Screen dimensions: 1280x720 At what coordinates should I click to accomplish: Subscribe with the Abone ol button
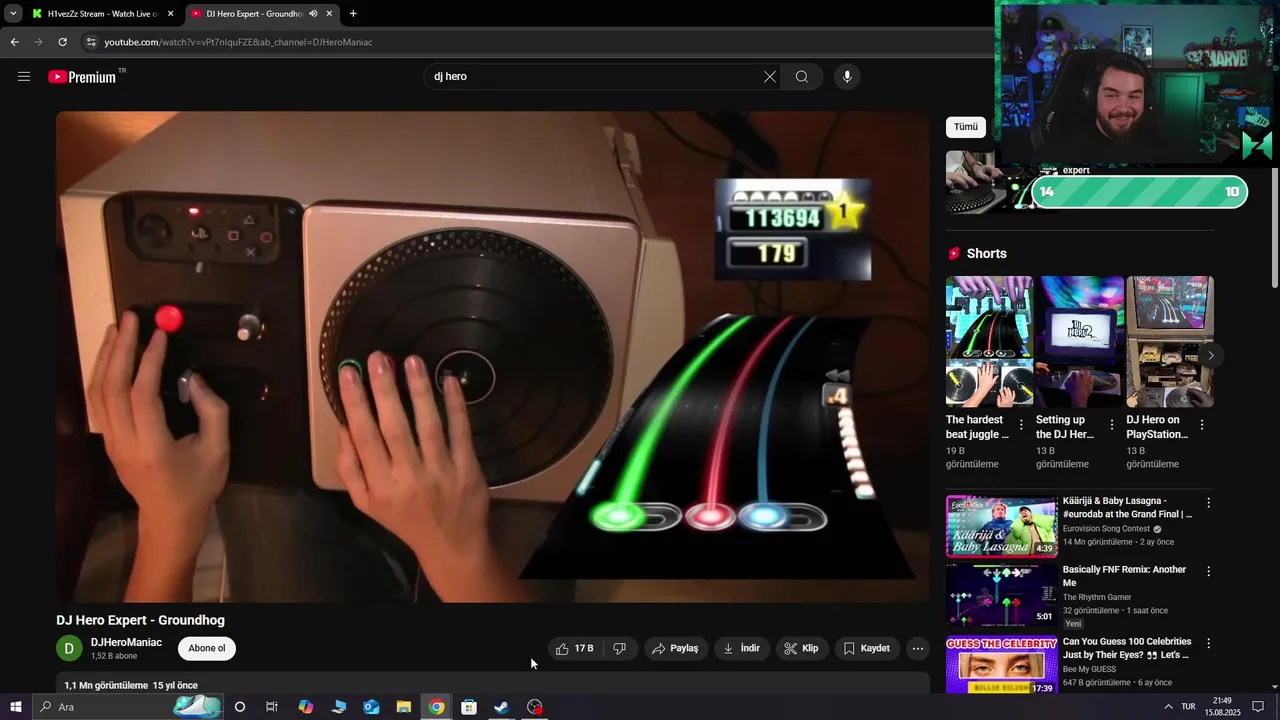click(207, 648)
